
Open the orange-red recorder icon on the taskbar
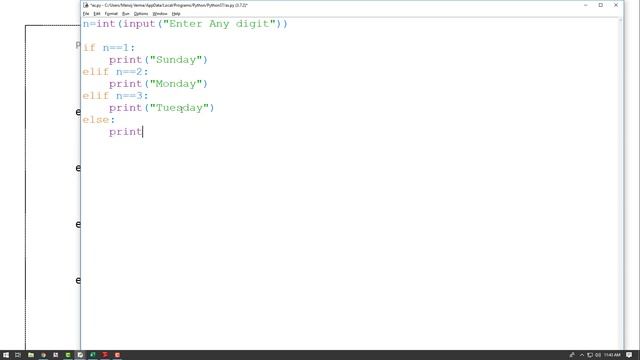coord(118,355)
